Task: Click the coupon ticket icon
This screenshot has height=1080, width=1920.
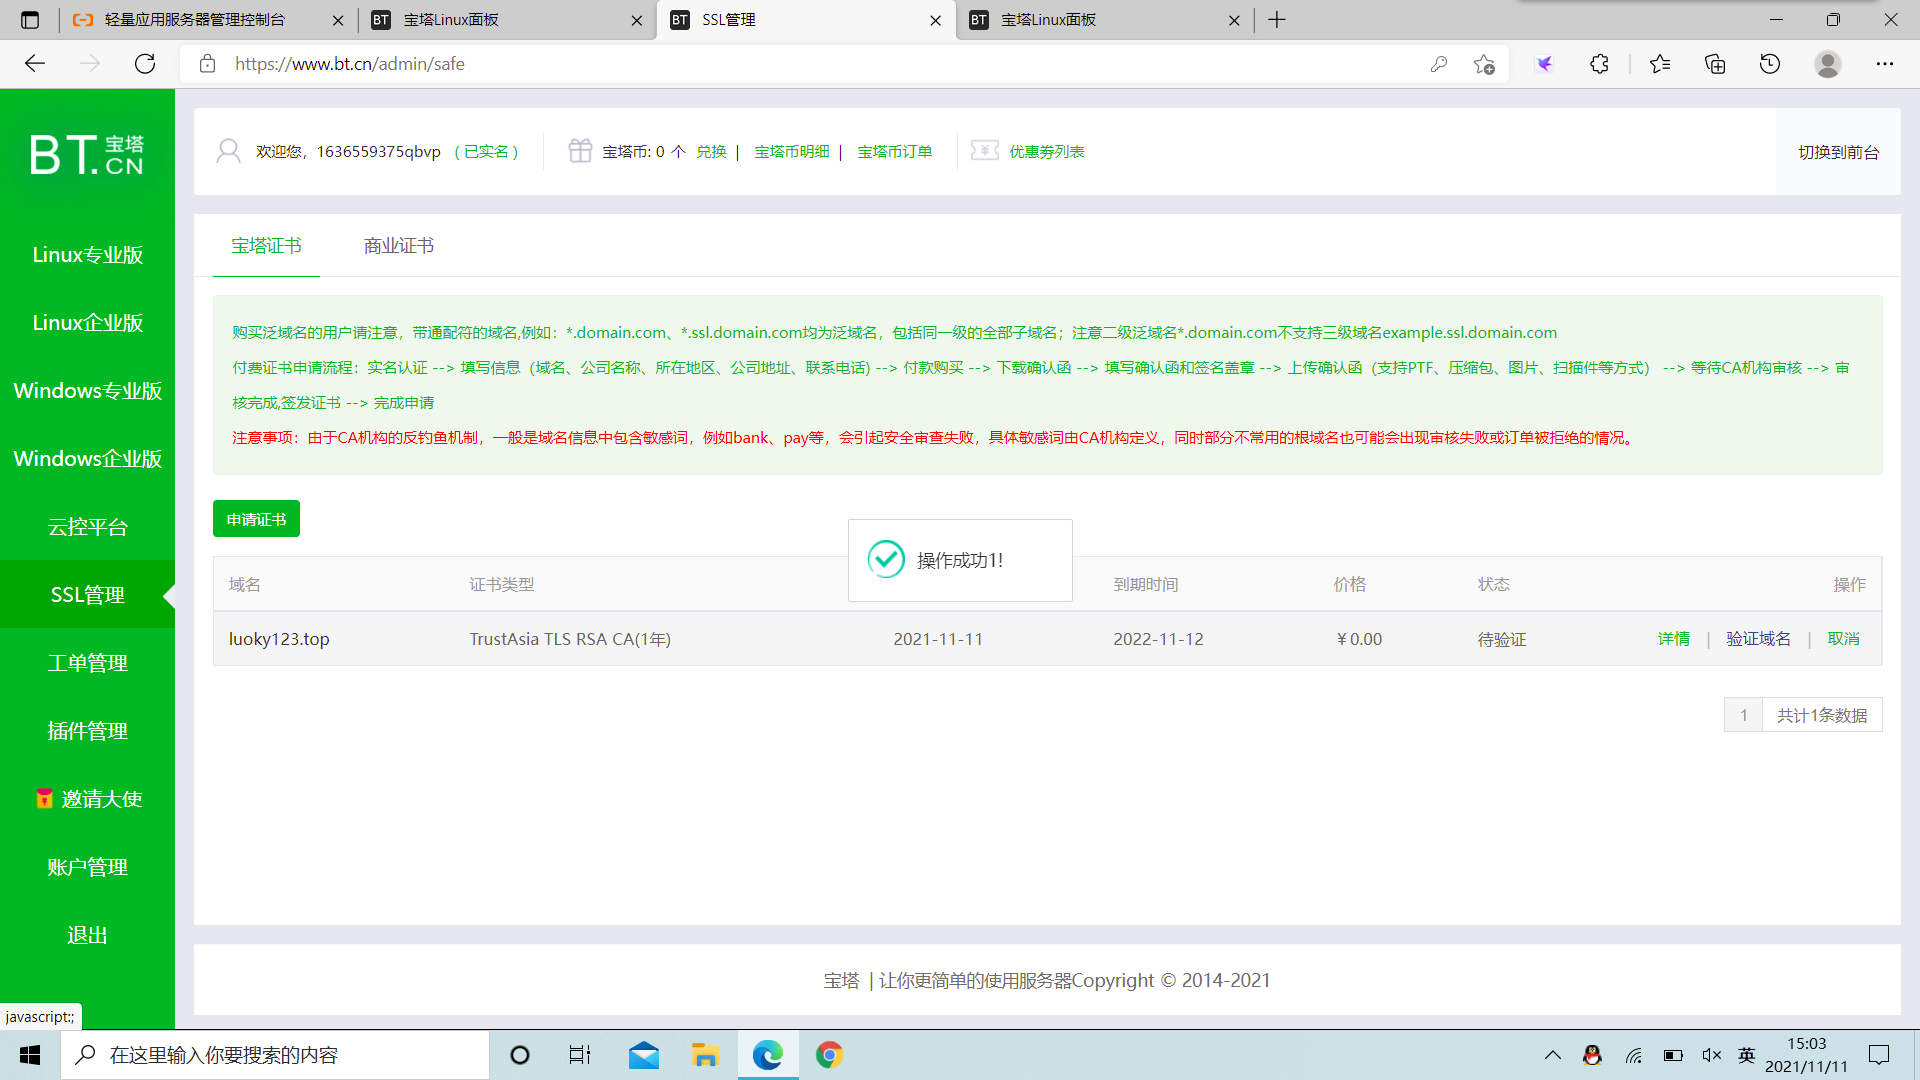Action: point(984,150)
